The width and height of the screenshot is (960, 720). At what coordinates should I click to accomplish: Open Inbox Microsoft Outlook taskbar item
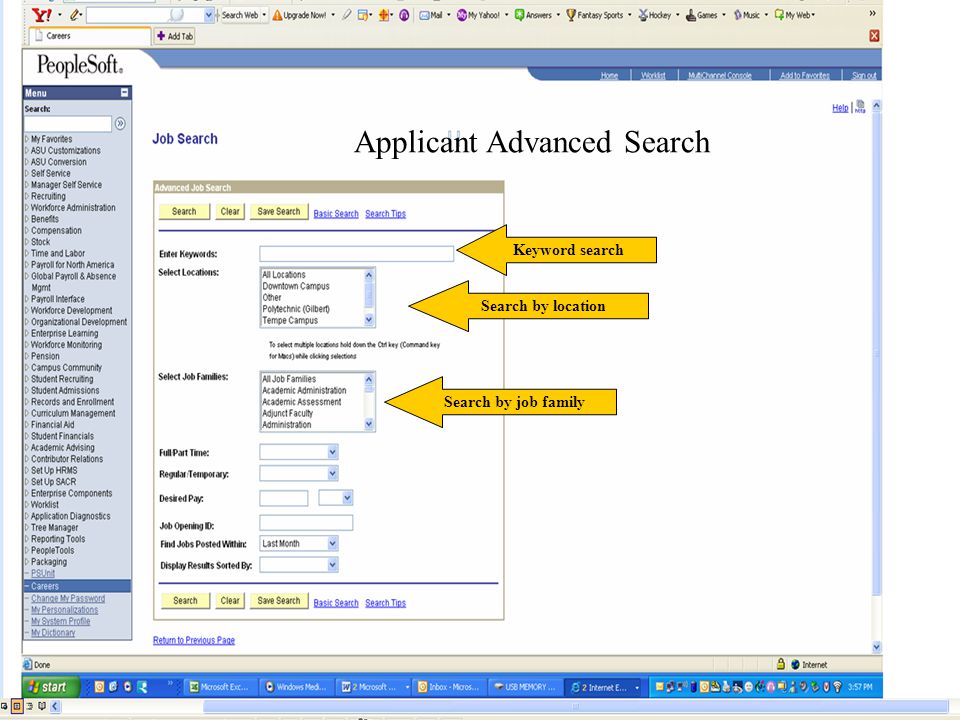448,687
